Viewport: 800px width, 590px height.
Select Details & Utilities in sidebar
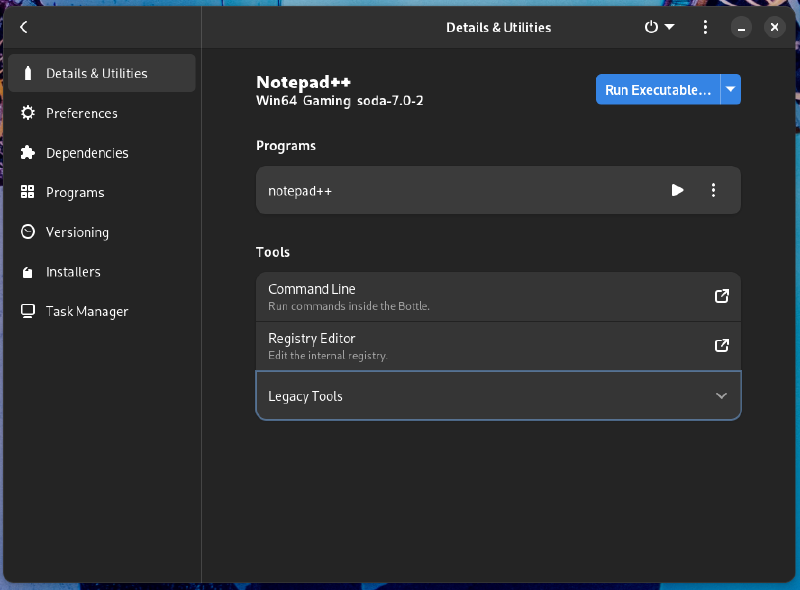[96, 74]
